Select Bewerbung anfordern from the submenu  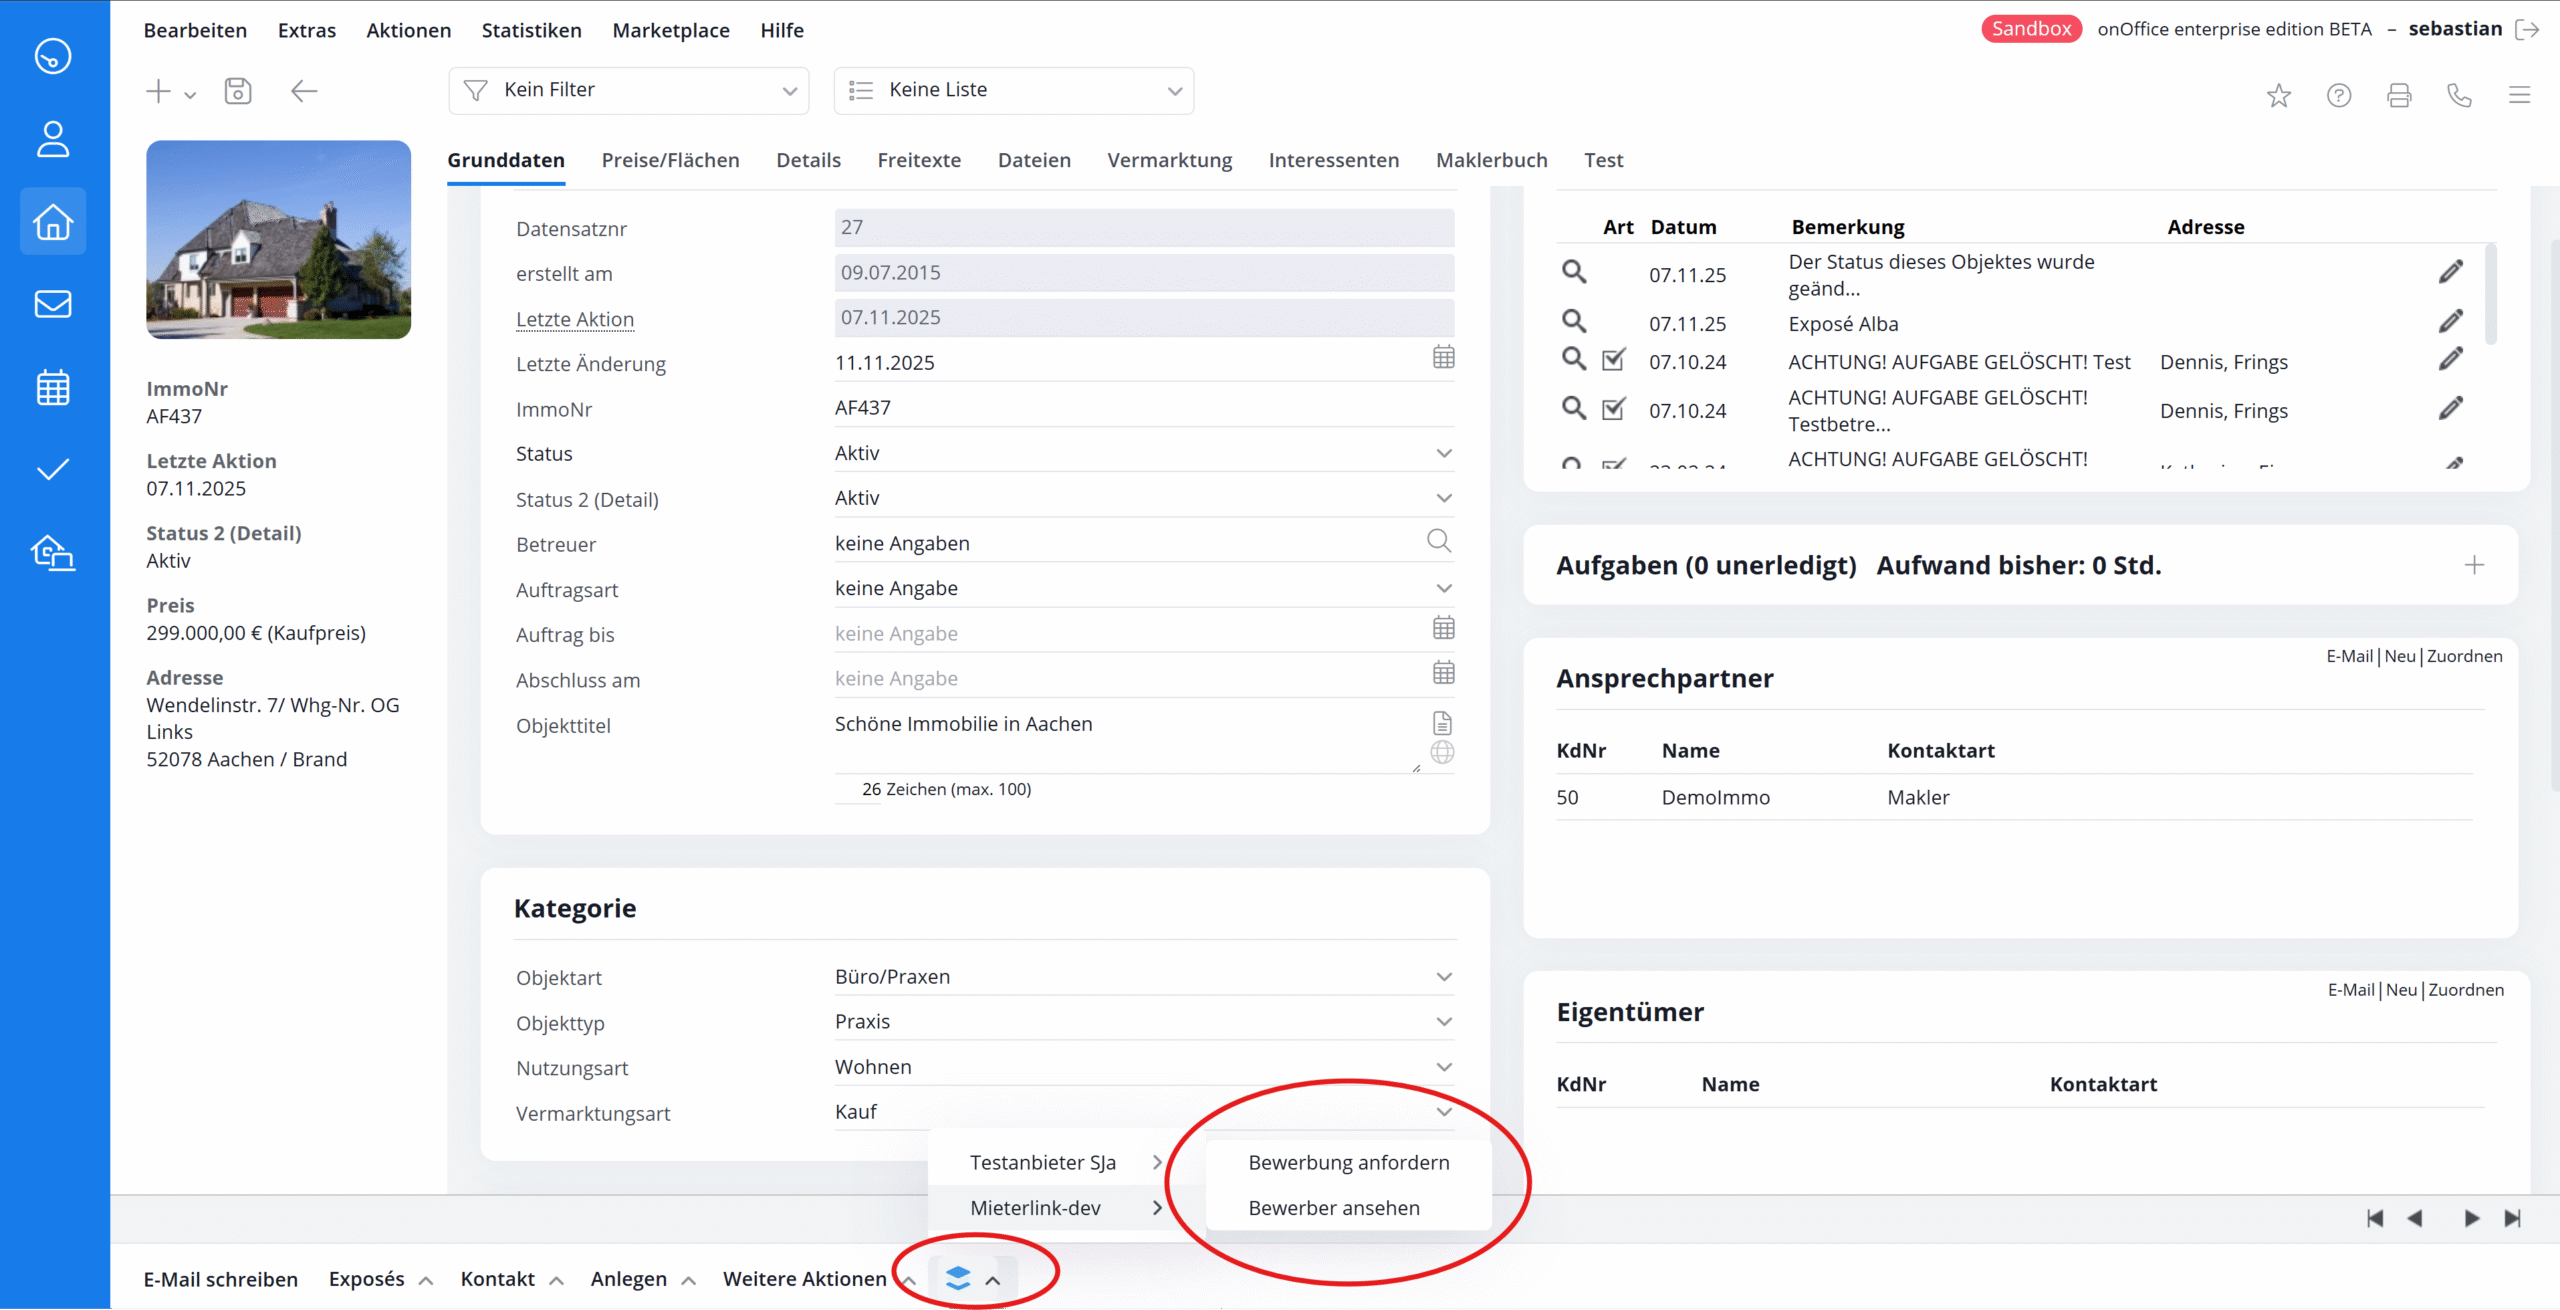tap(1348, 1162)
